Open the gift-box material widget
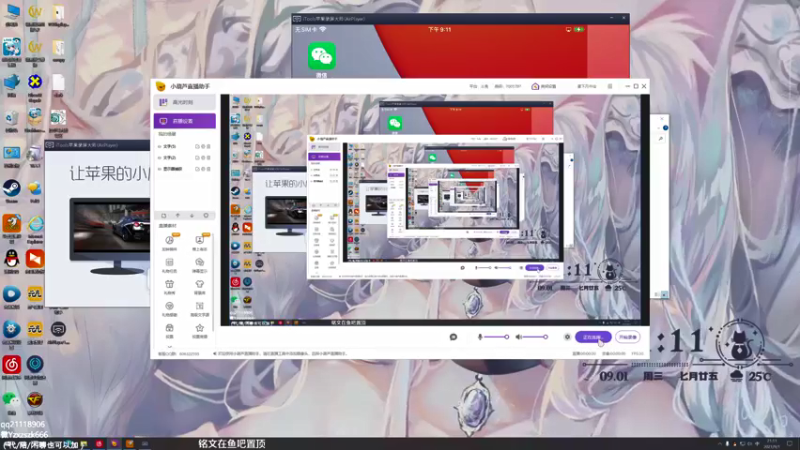800x450 pixels. pos(169,286)
